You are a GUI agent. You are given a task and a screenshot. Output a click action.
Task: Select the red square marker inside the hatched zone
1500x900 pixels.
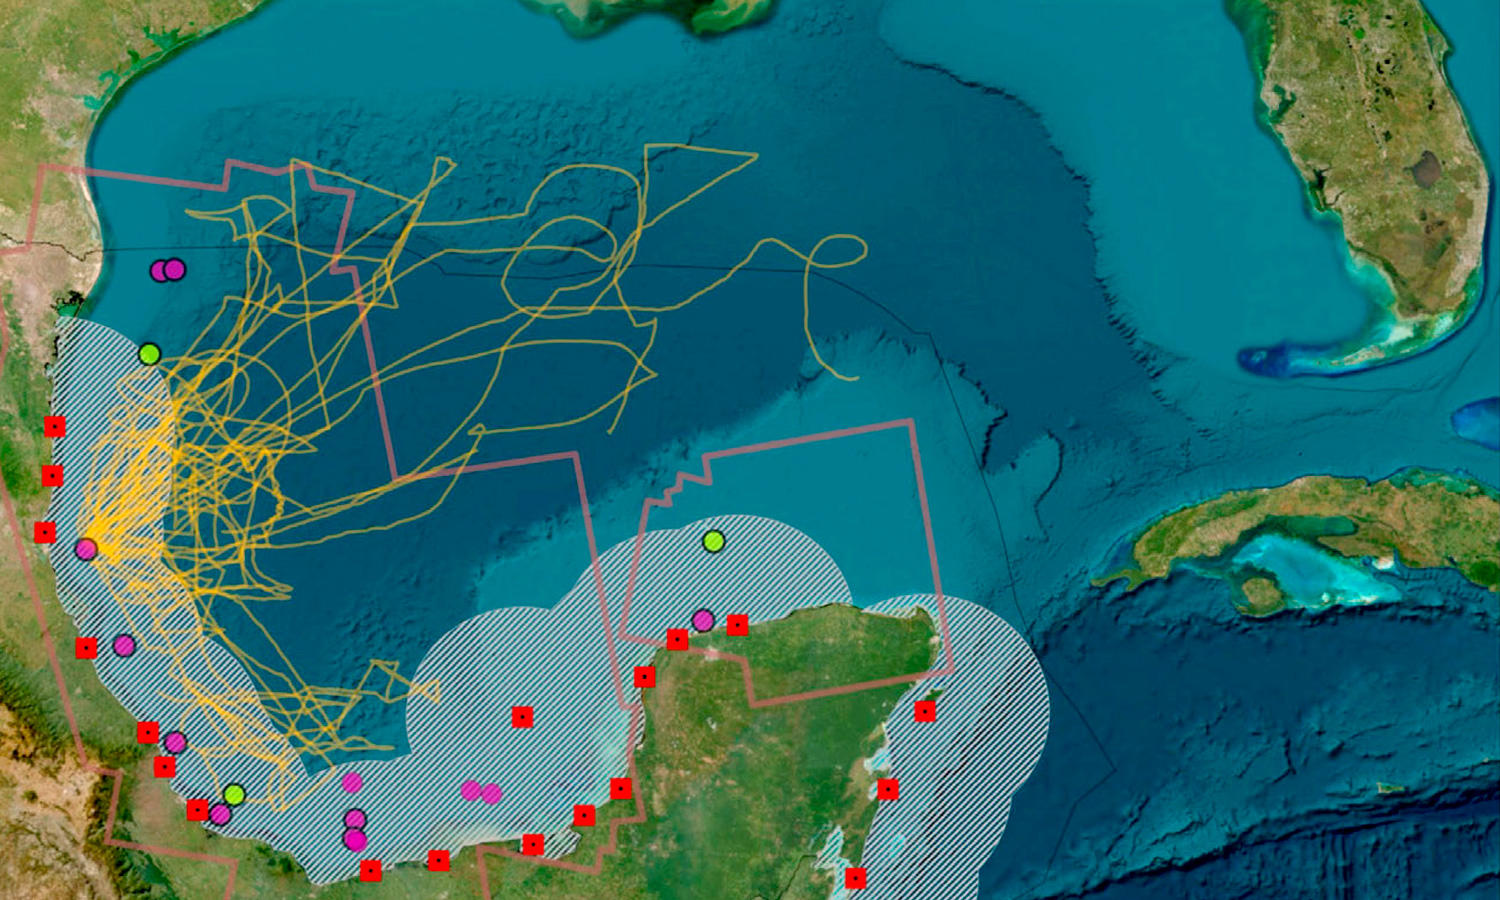[x=524, y=716]
